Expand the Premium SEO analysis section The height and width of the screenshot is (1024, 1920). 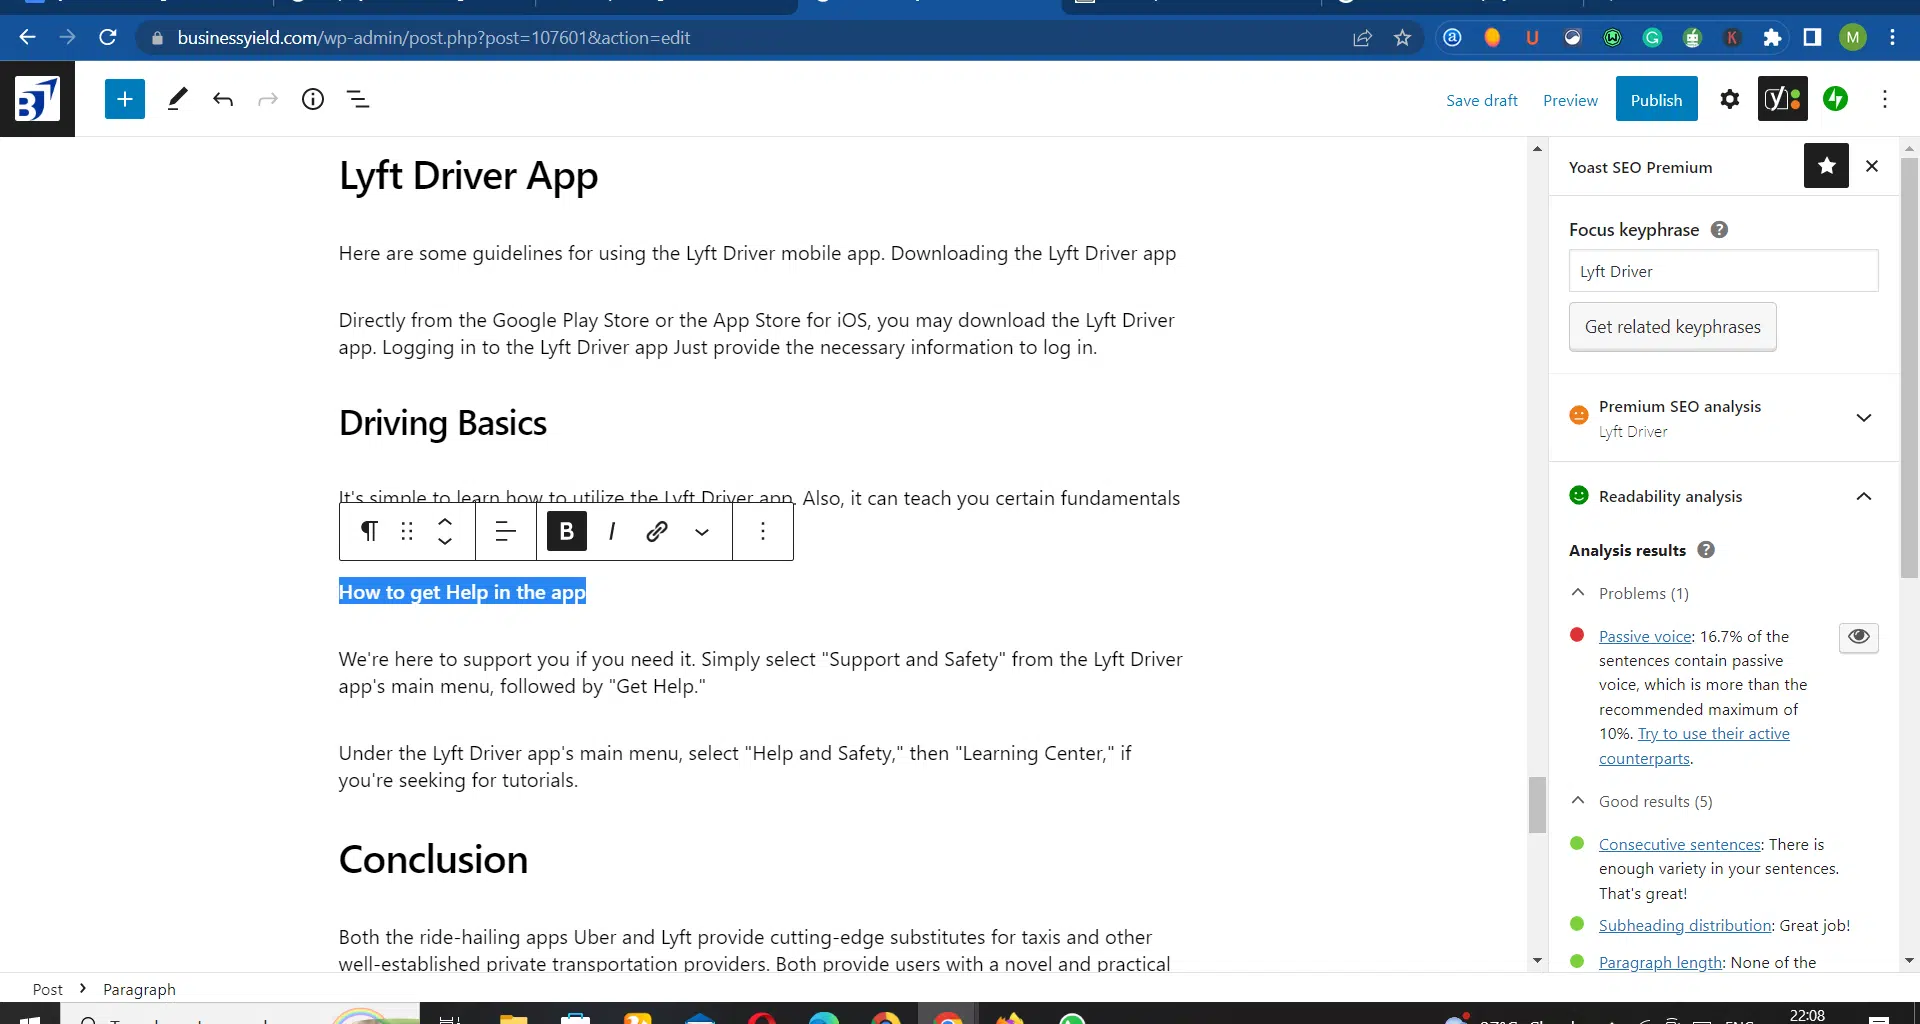pyautogui.click(x=1863, y=418)
